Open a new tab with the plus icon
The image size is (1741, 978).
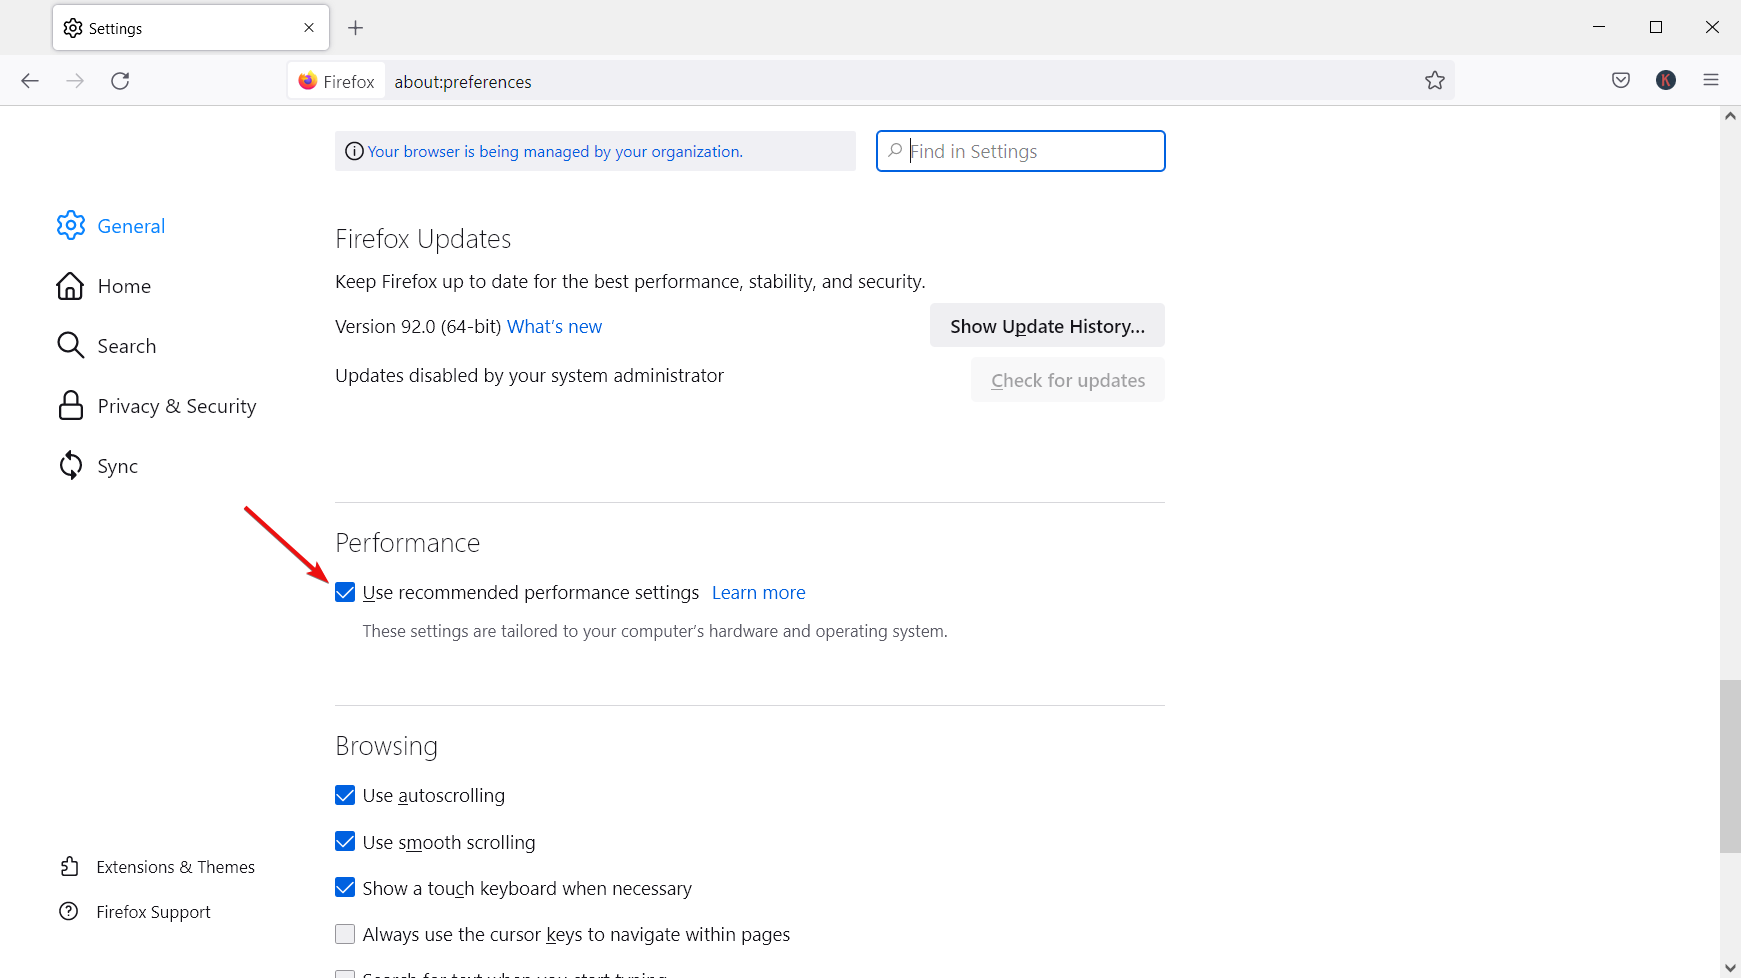(x=355, y=28)
